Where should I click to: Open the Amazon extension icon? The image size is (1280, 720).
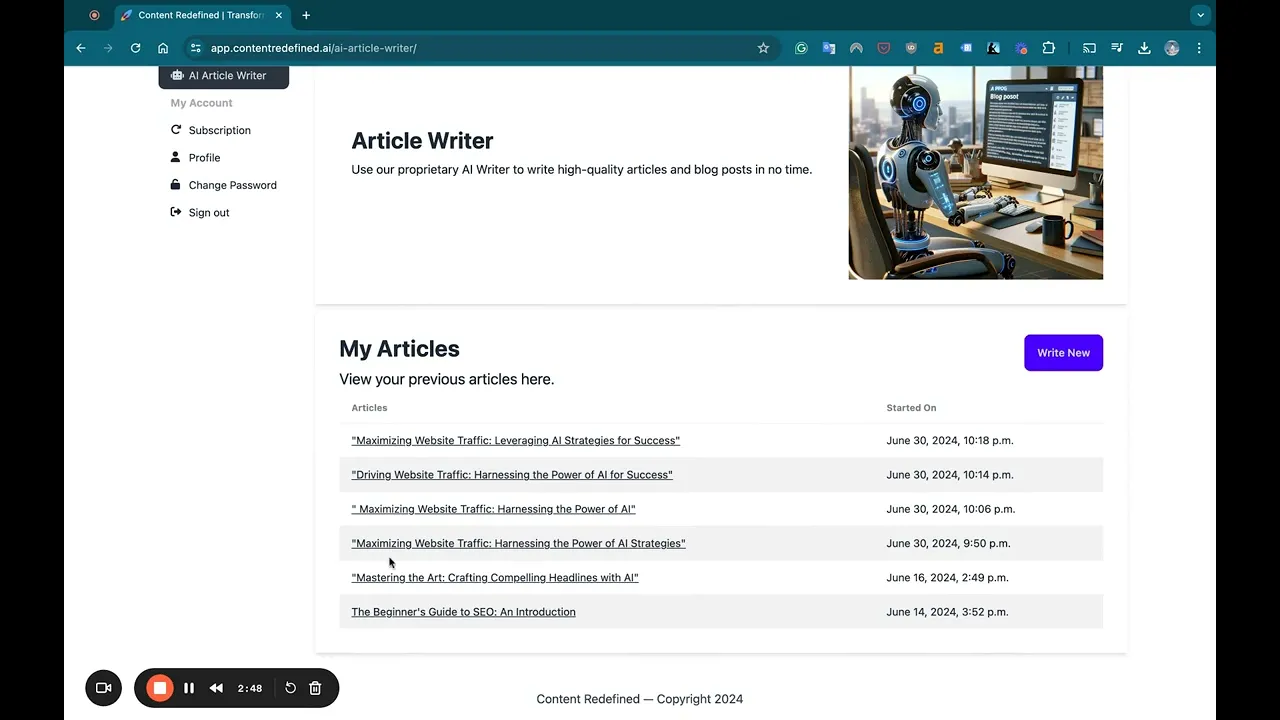click(938, 48)
